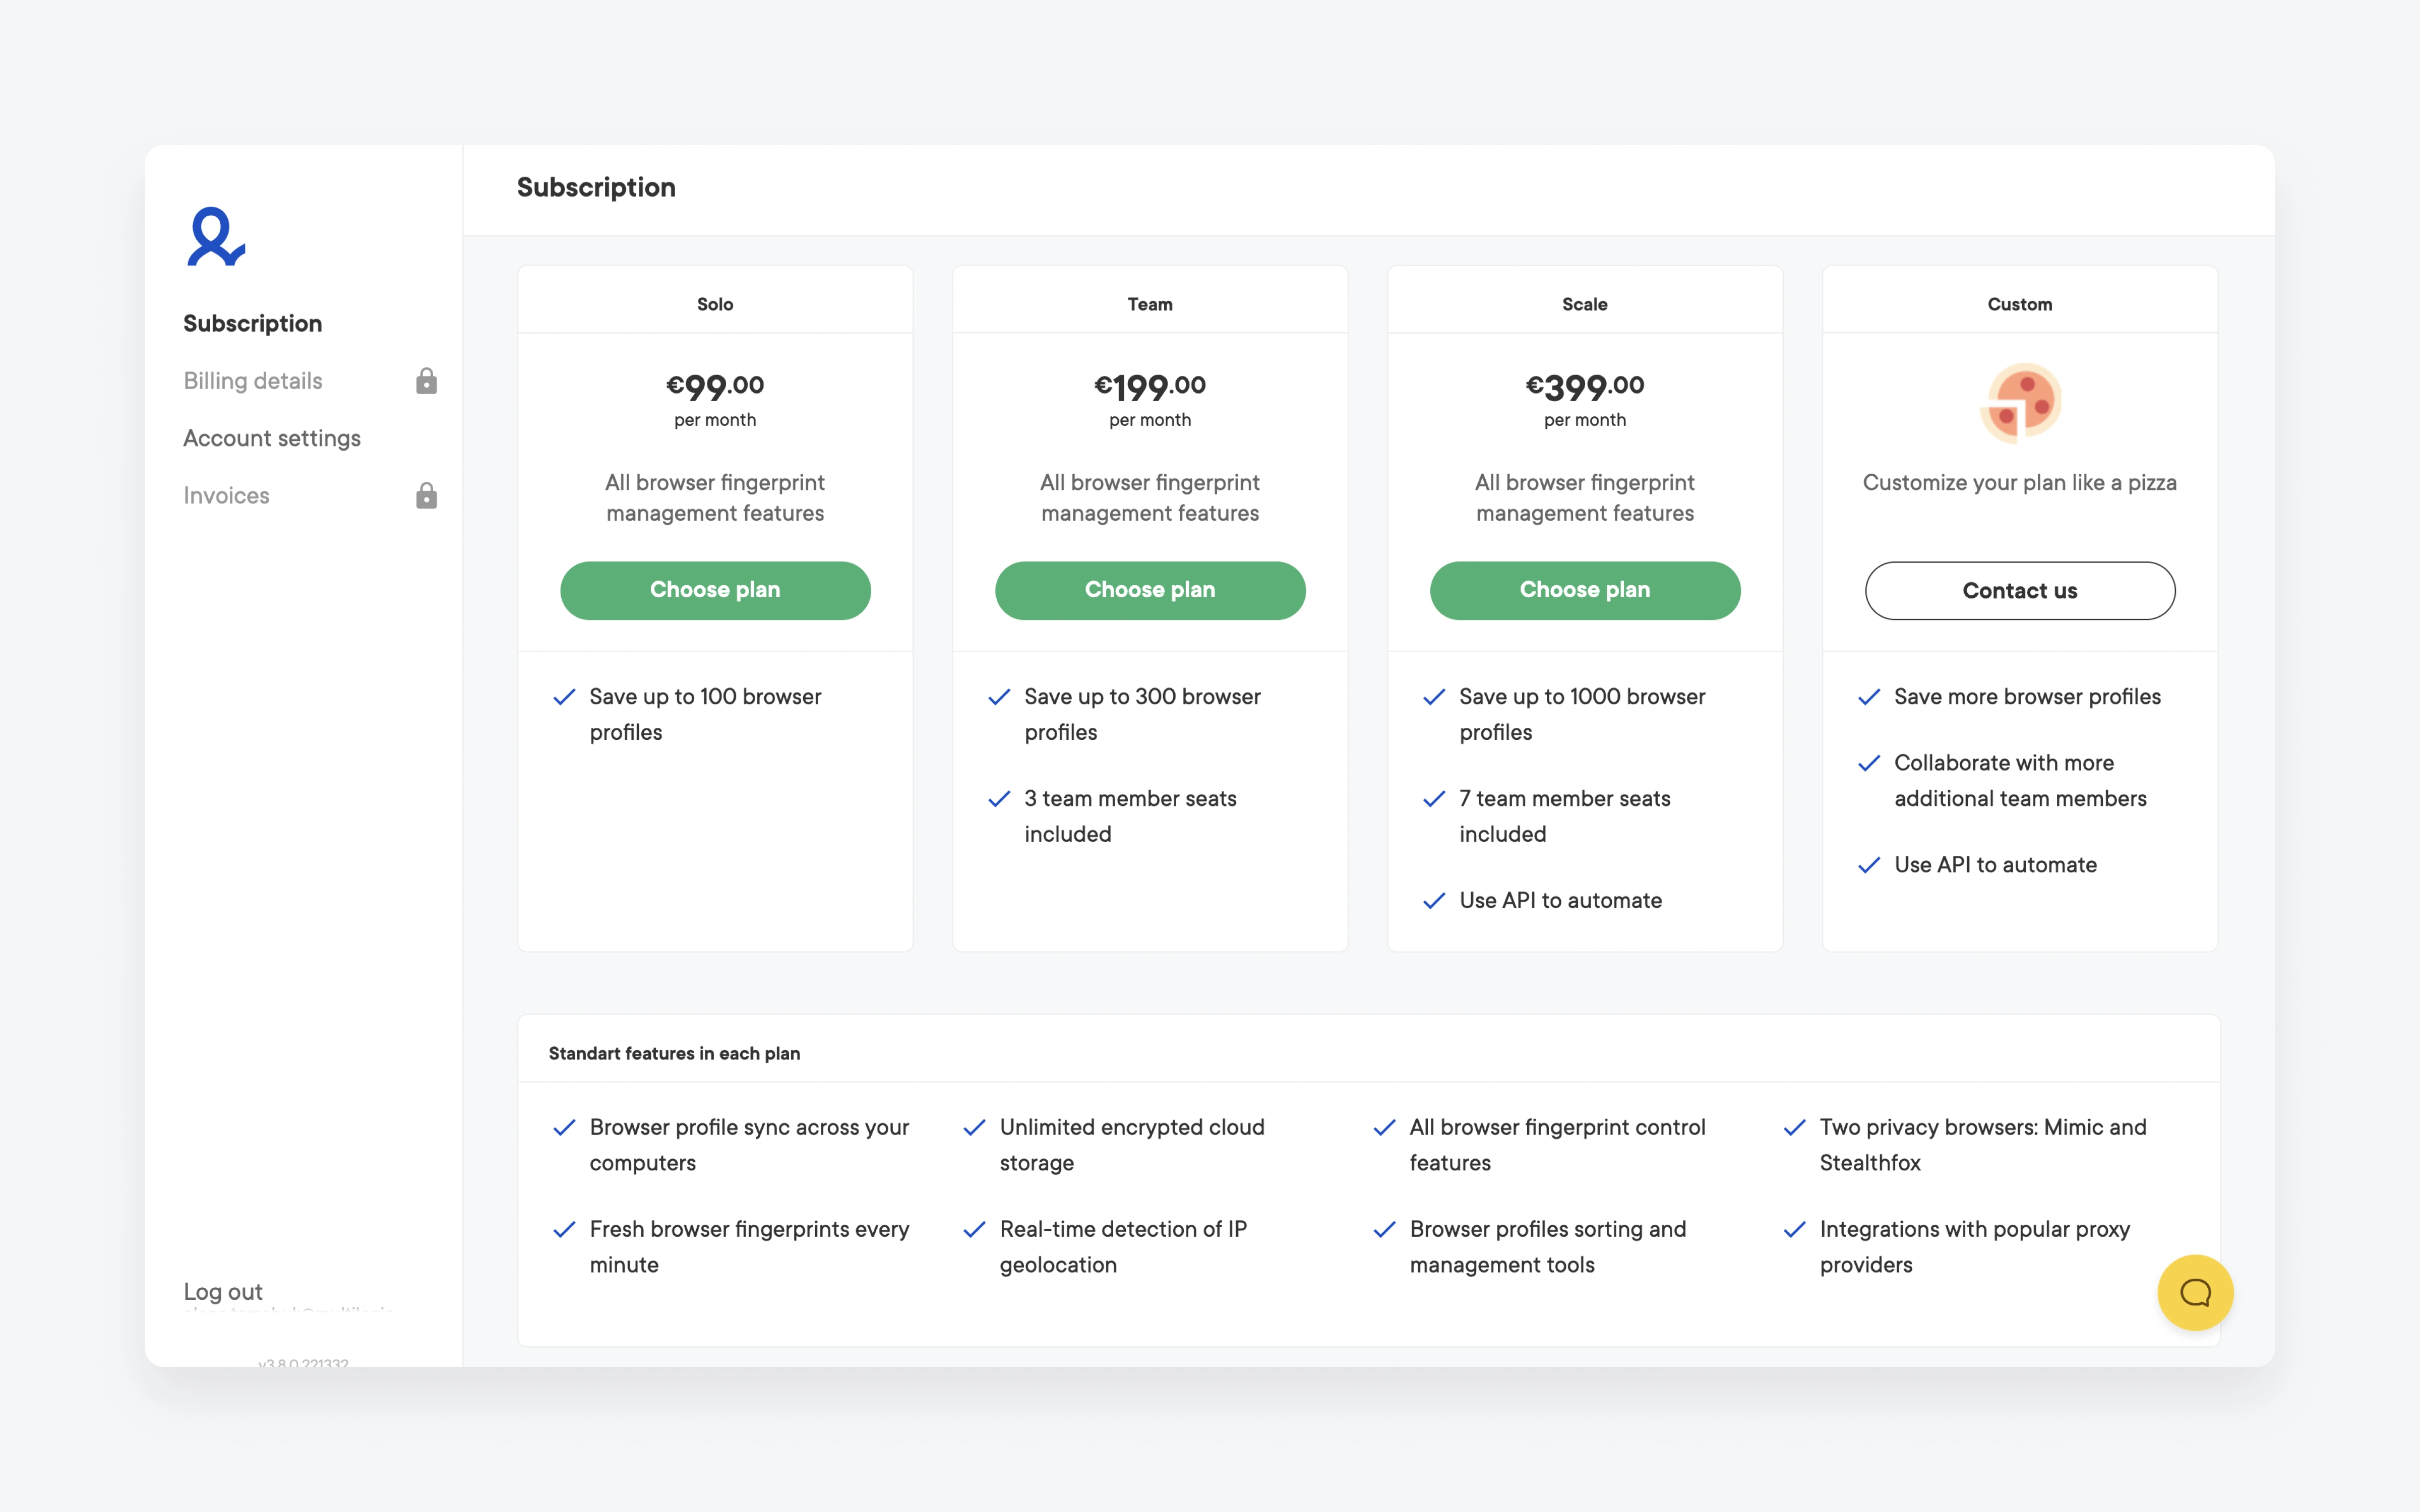The image size is (2420, 1512).
Task: Click checkmark next to Integrations with popular proxy
Action: 1794,1230
